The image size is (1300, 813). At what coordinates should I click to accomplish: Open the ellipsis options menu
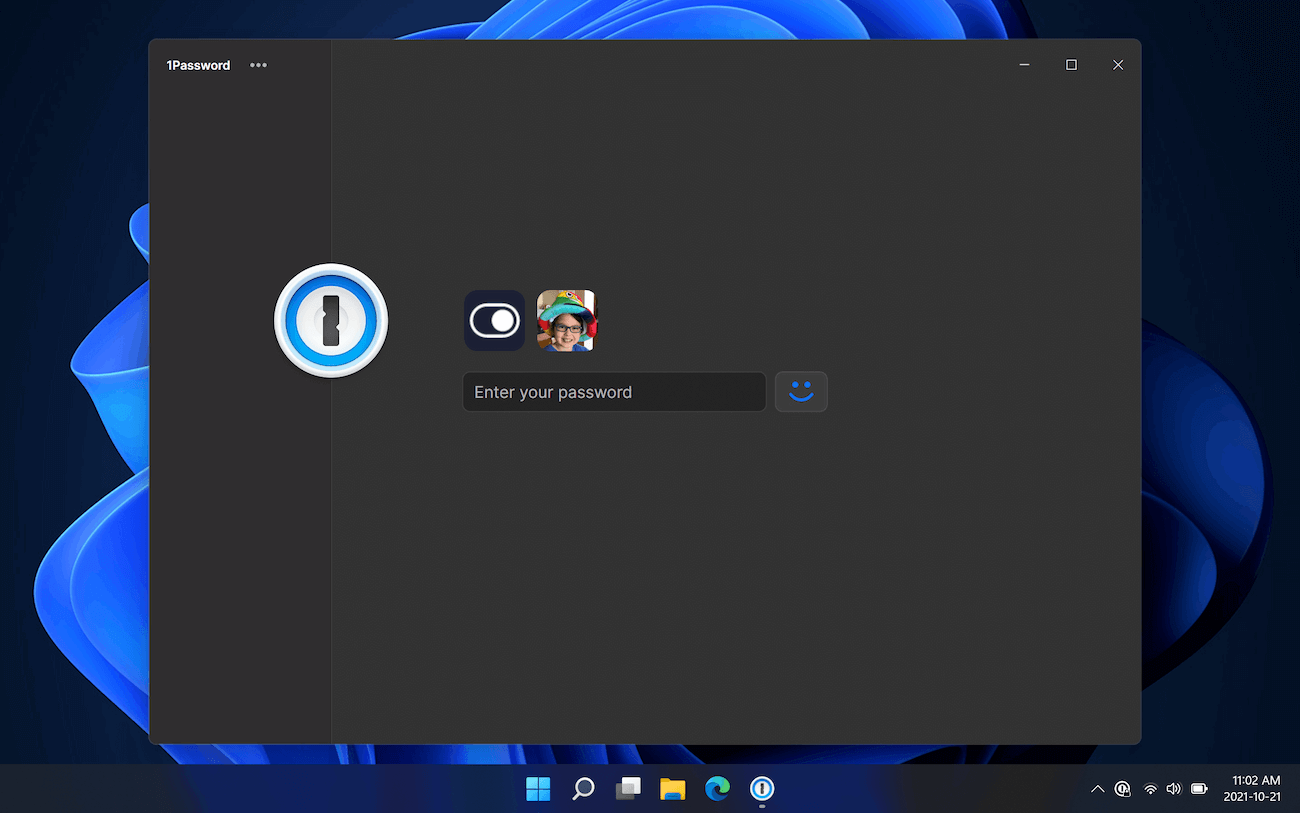point(258,64)
